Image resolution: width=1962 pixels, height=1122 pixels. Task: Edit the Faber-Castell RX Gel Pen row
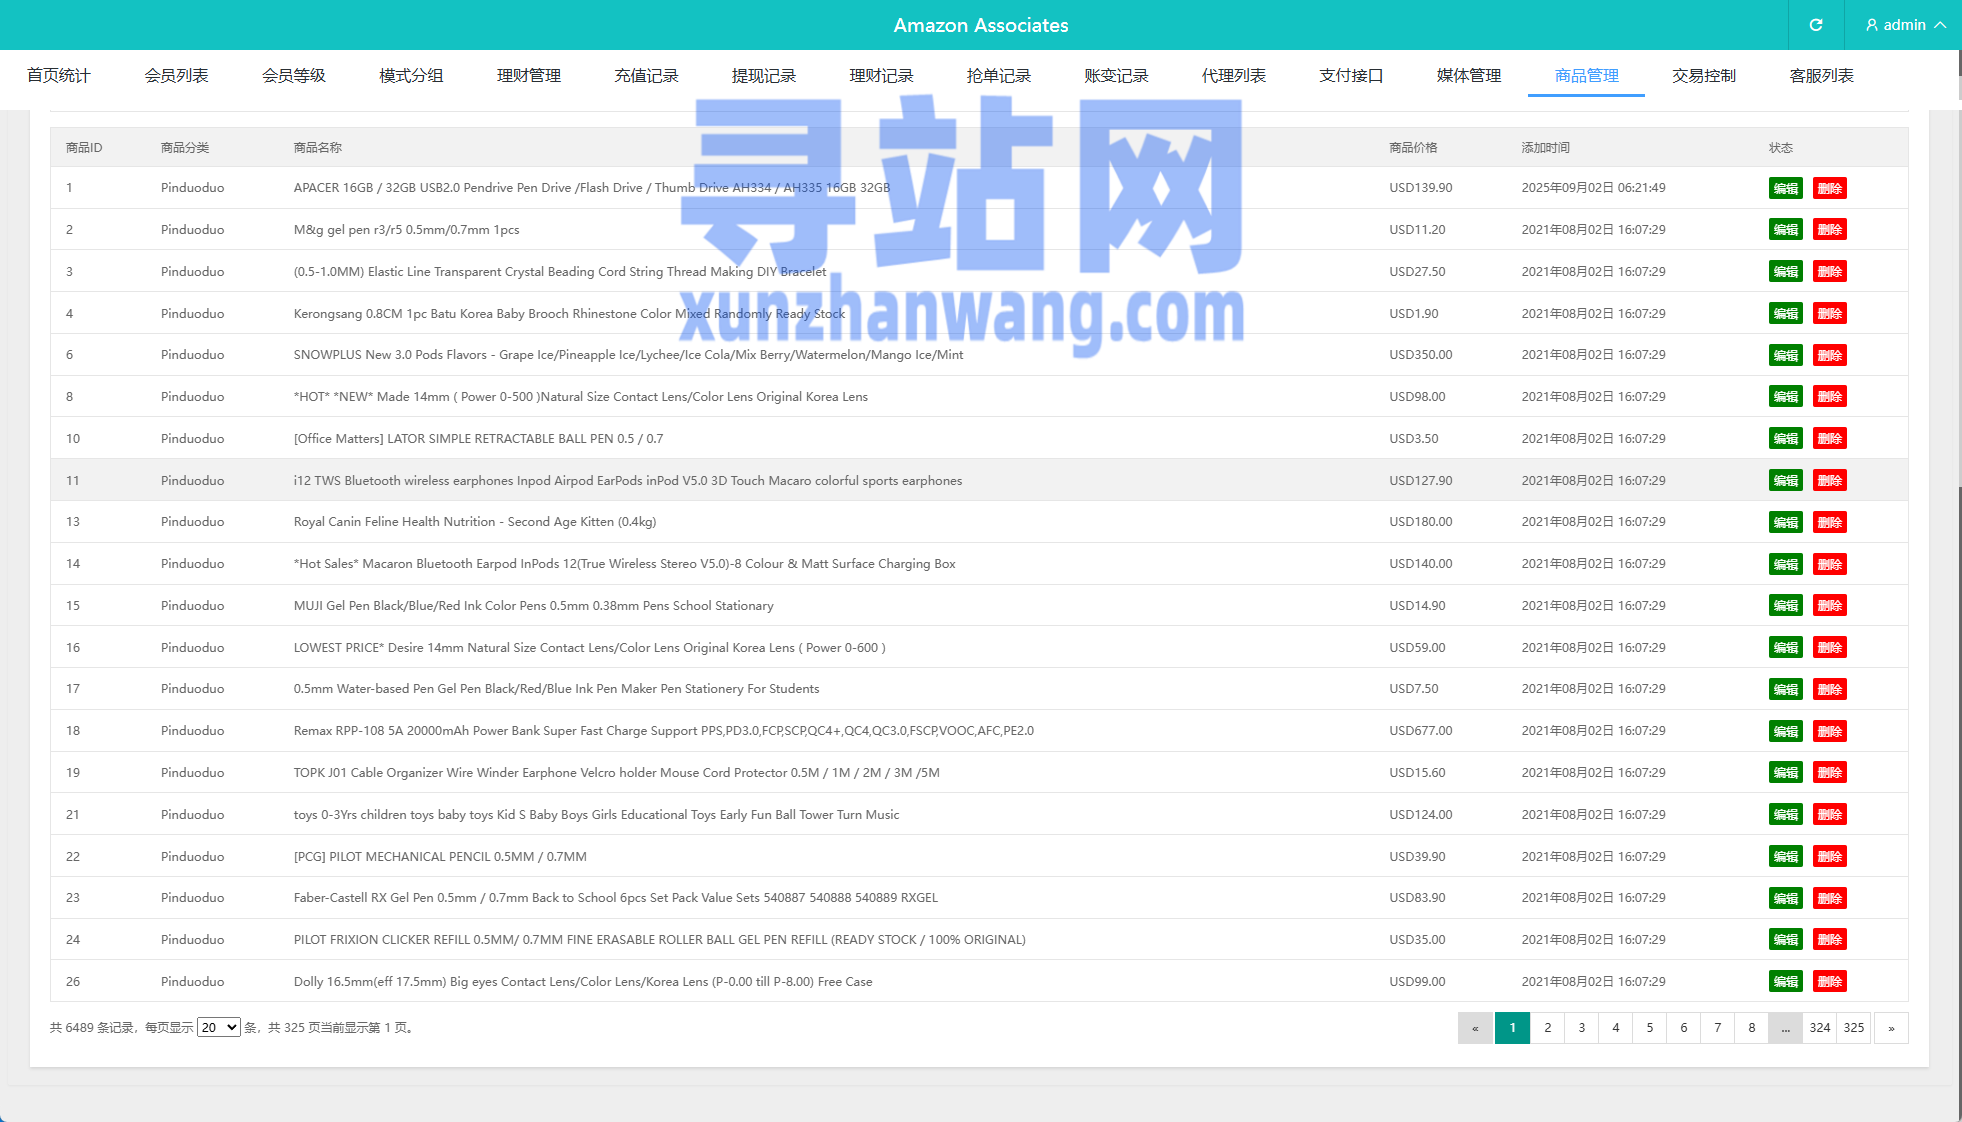tap(1785, 898)
